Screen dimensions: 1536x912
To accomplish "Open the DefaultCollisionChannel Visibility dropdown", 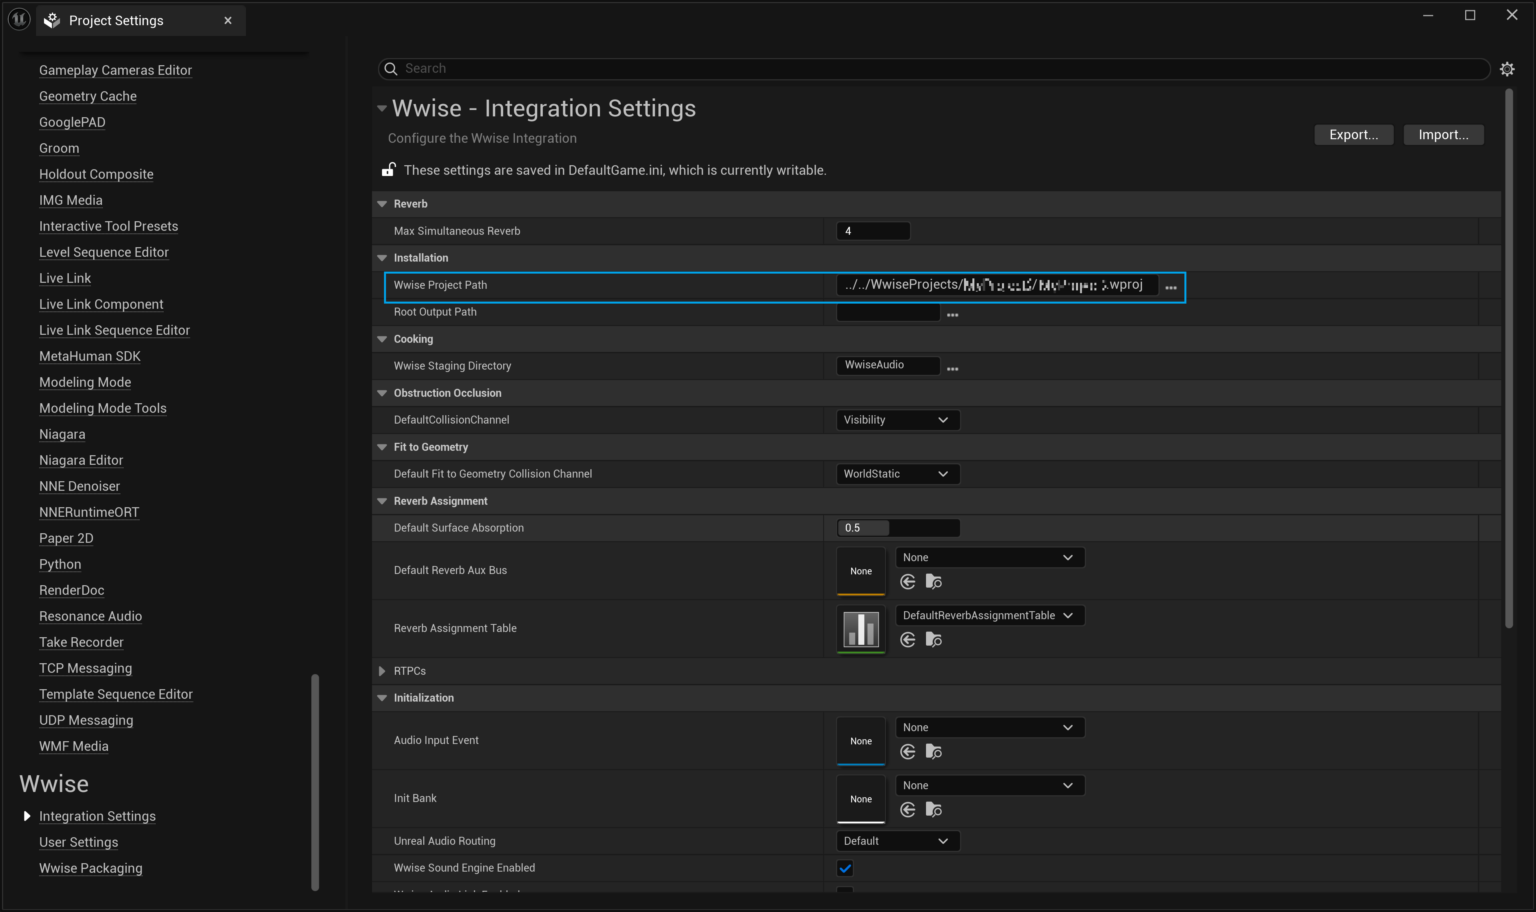I will click(x=897, y=419).
